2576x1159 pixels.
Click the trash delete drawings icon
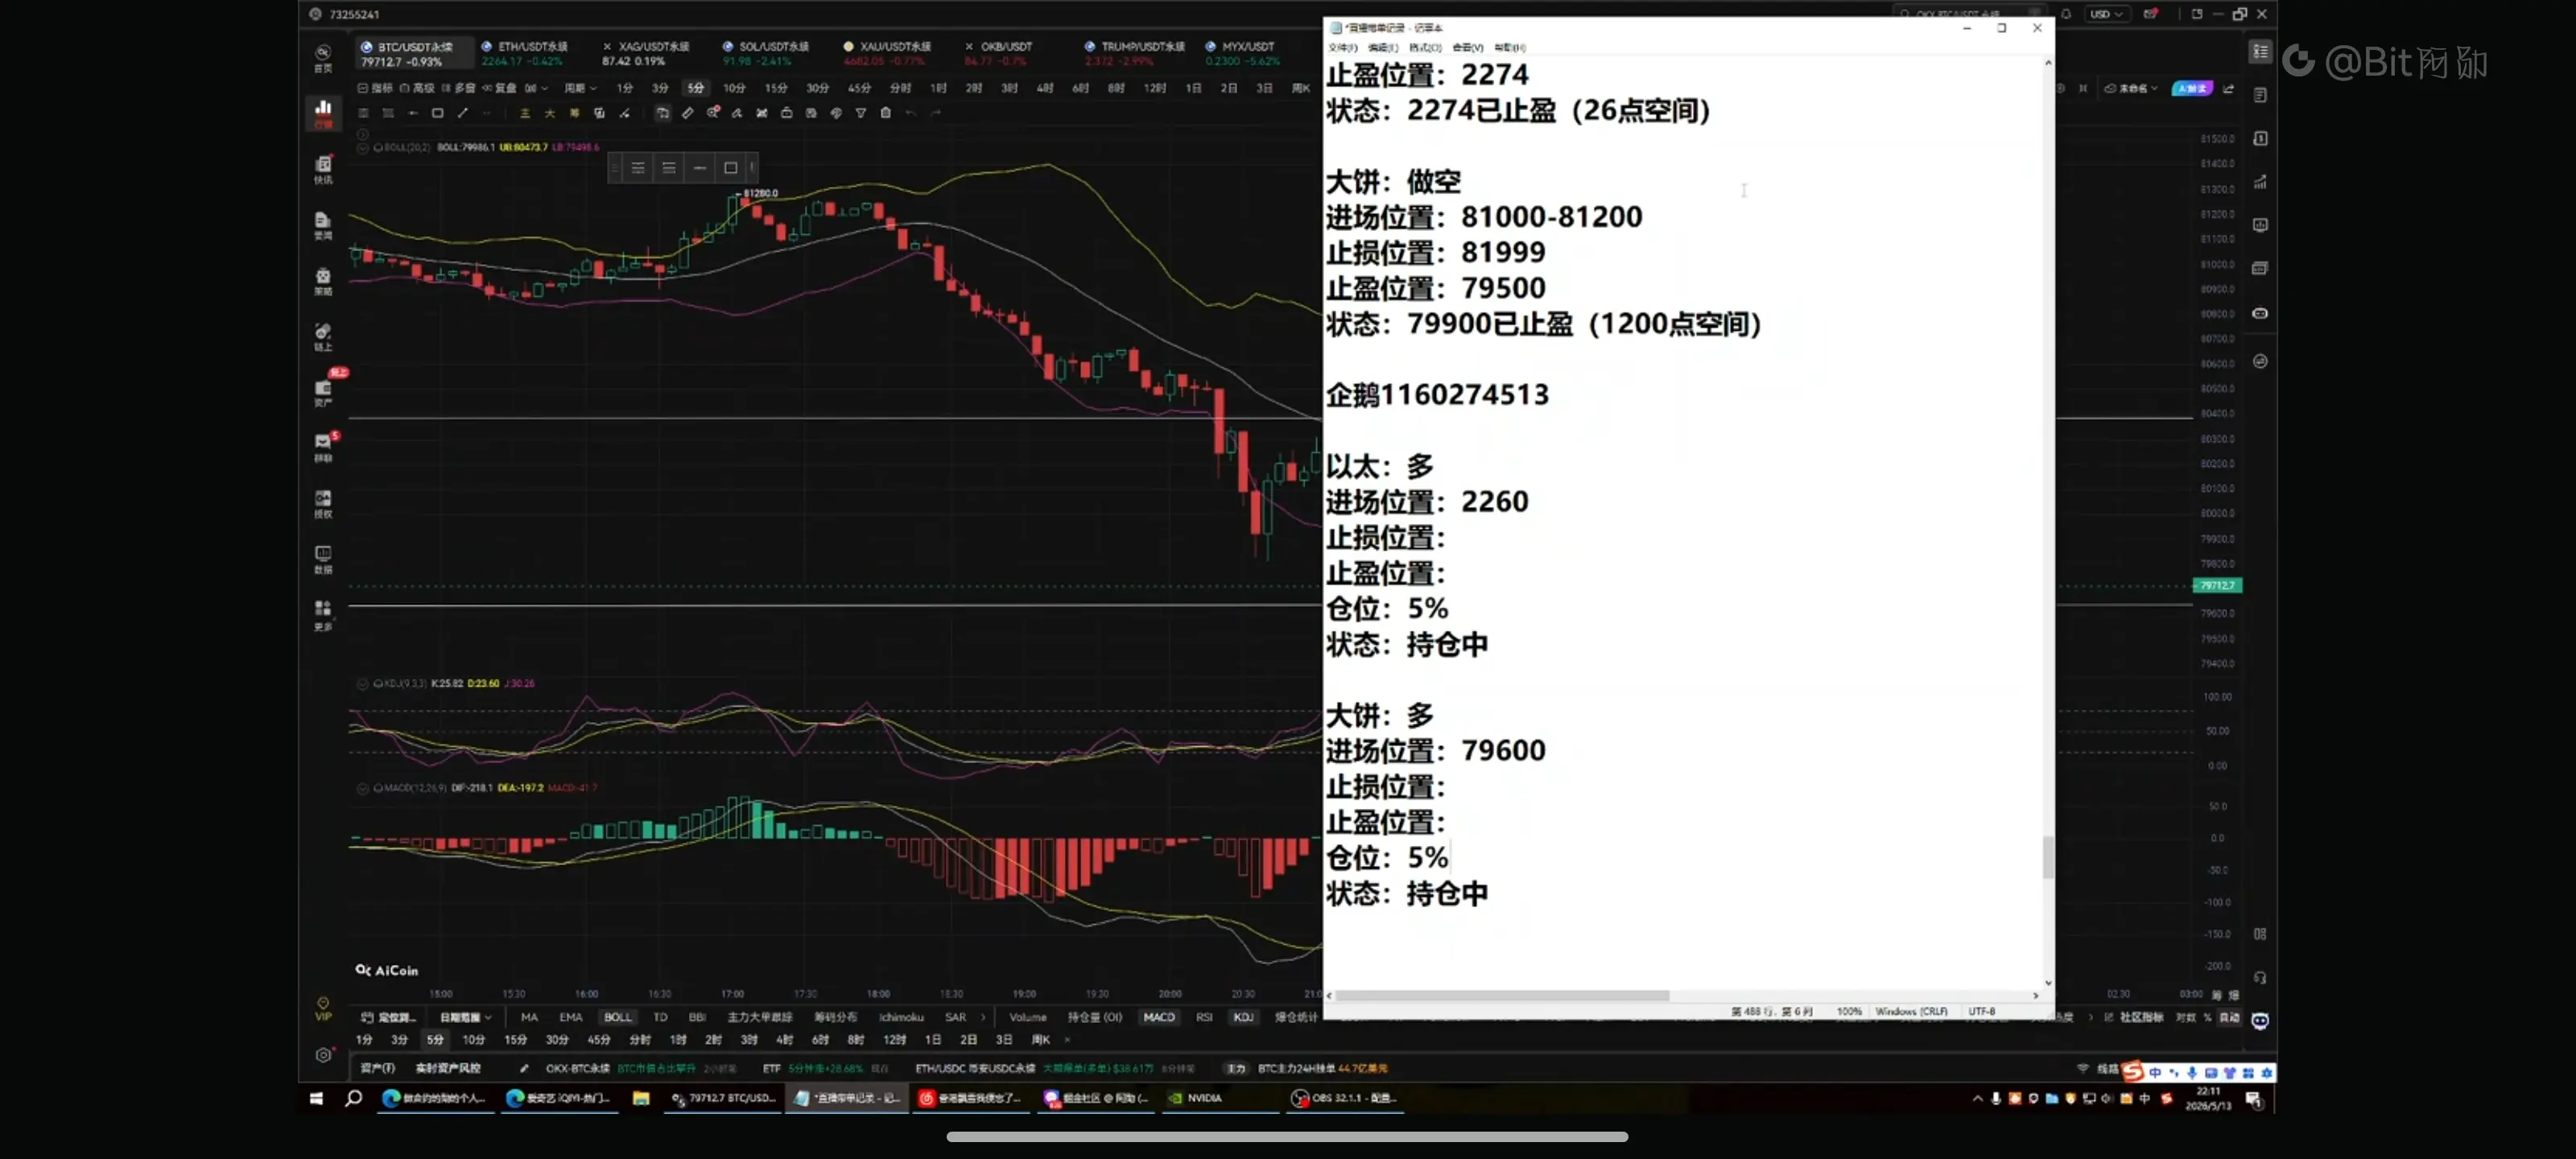(885, 113)
